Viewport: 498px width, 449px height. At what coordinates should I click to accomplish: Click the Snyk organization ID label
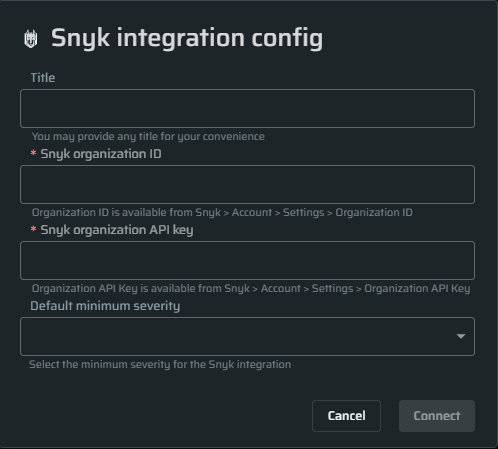[101, 154]
